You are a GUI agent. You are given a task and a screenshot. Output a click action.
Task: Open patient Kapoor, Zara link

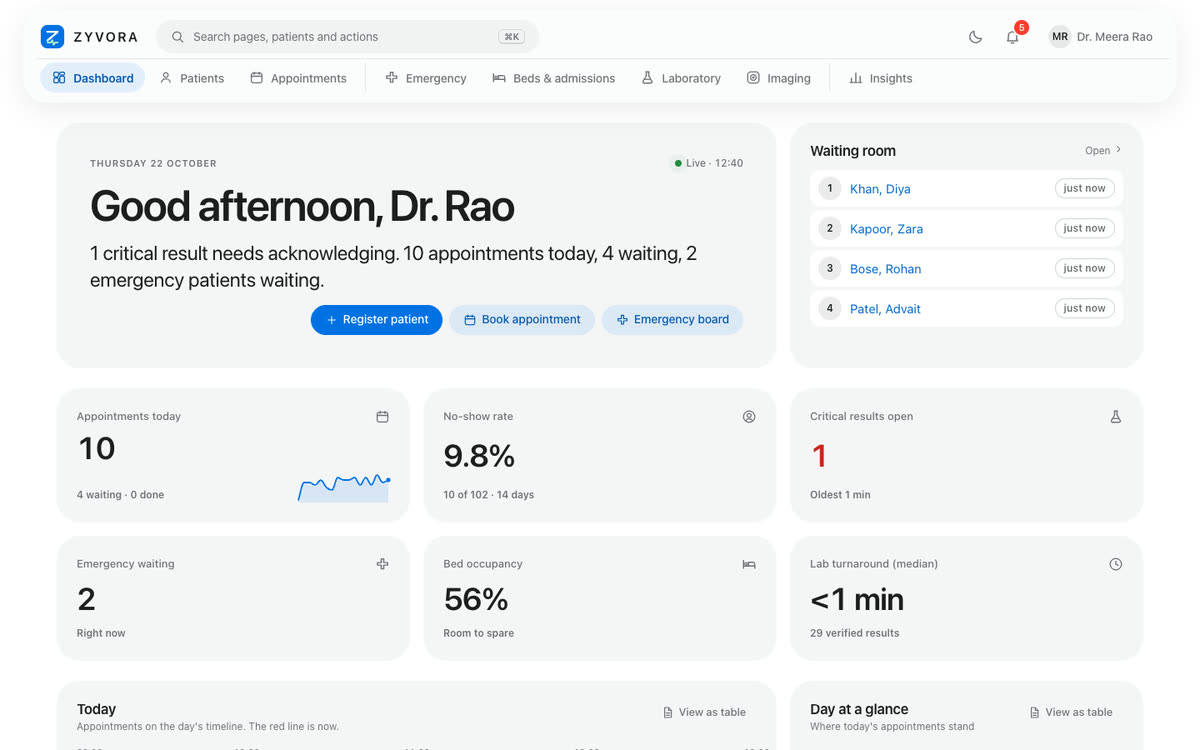click(886, 229)
